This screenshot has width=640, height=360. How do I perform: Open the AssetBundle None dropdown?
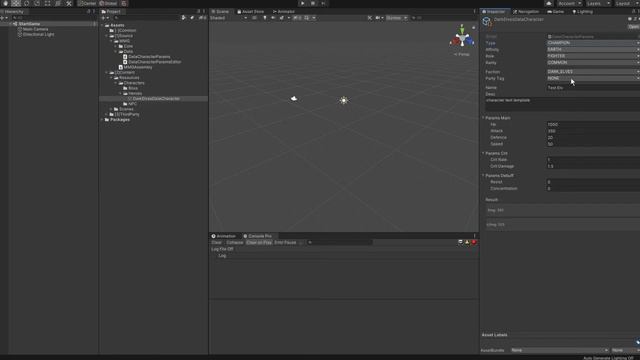click(559, 350)
